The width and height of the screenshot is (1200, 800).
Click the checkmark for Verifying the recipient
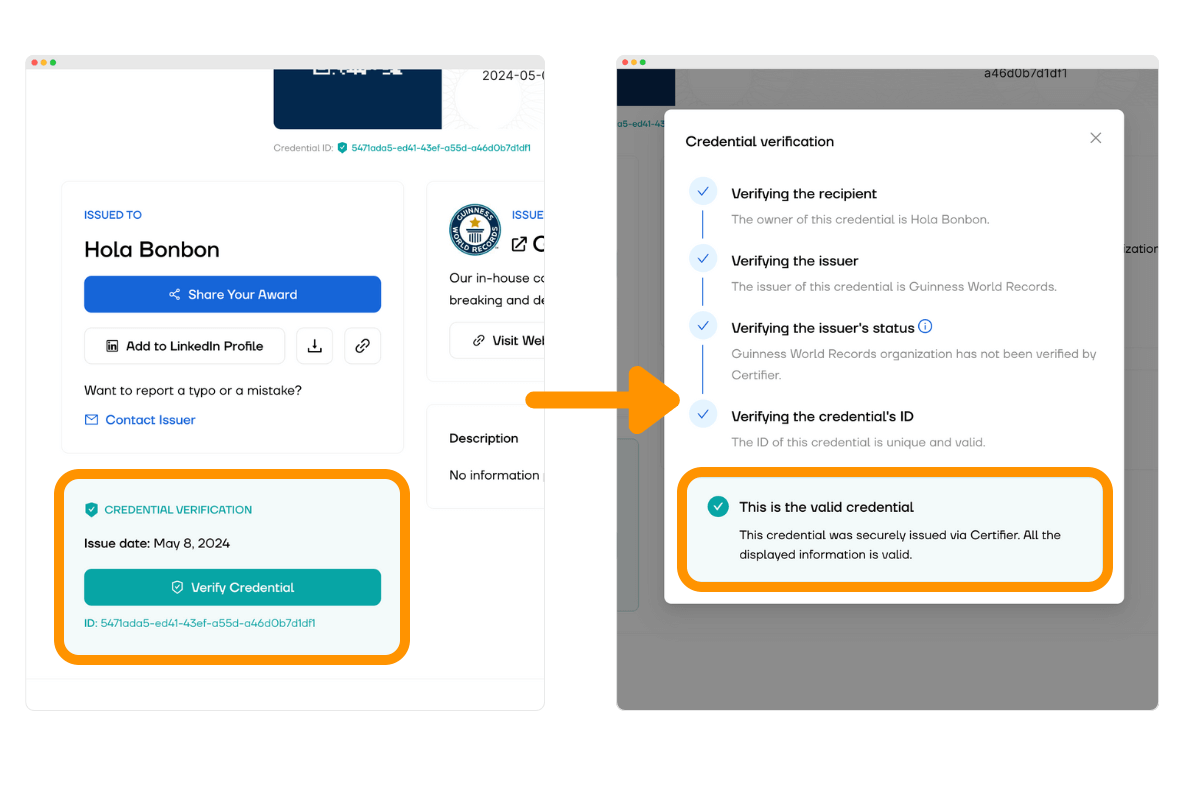pos(703,192)
